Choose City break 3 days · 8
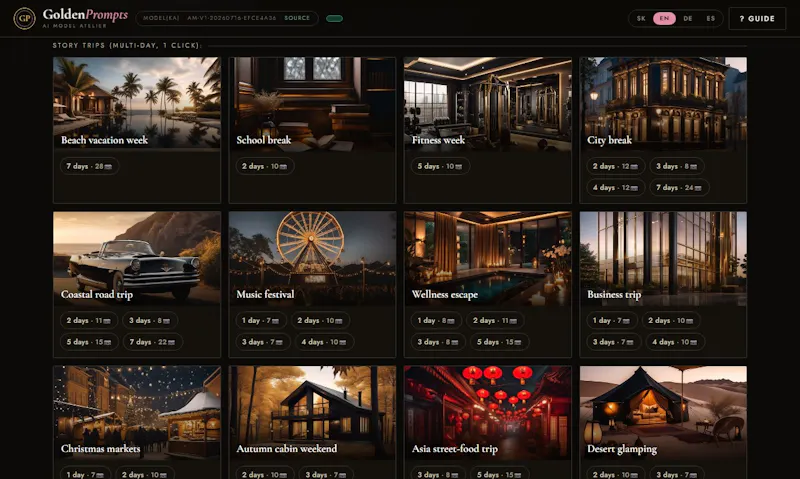 pos(677,166)
